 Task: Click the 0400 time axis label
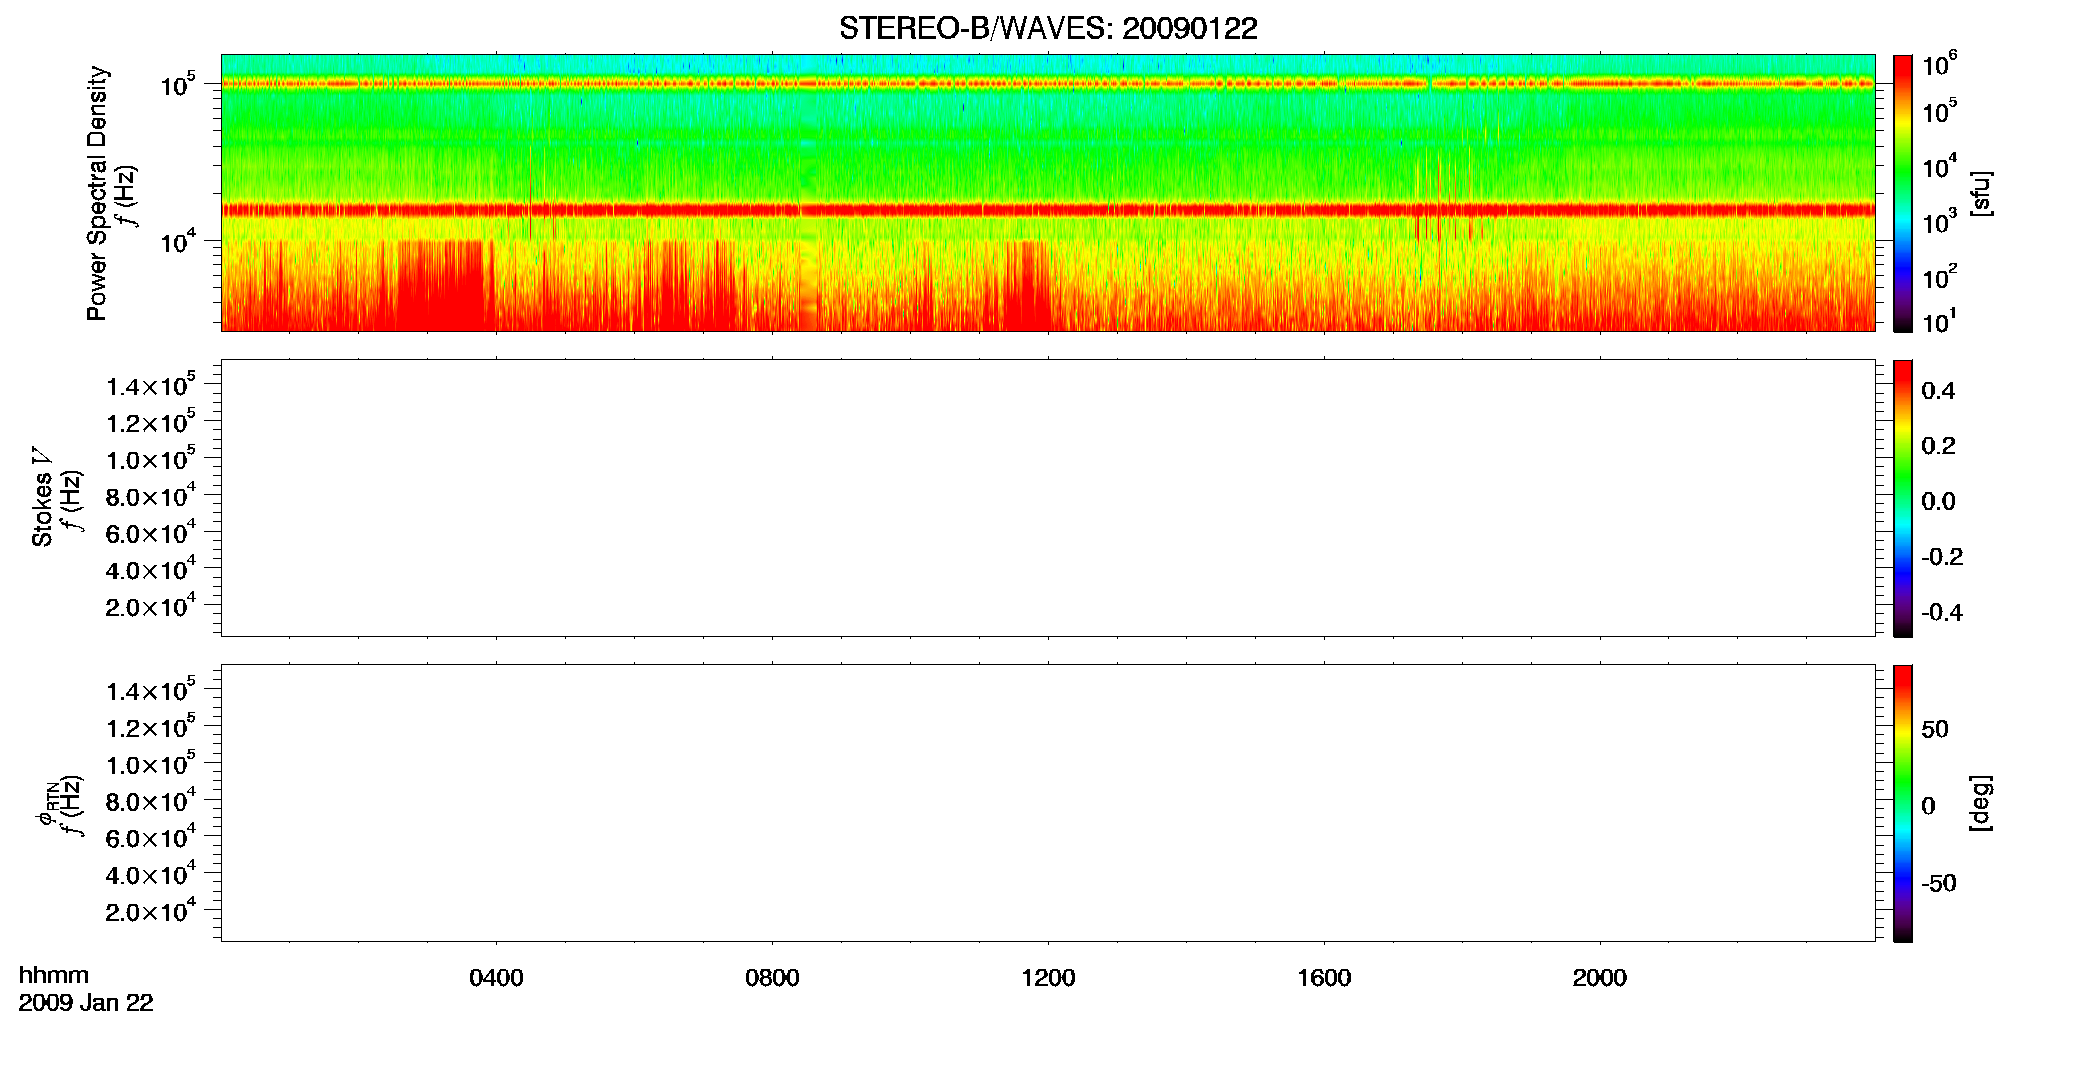pyautogui.click(x=496, y=978)
